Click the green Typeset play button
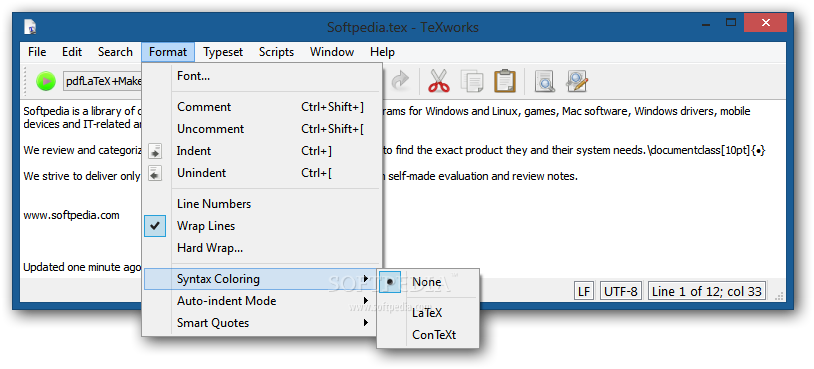This screenshot has width=814, height=369. click(46, 81)
